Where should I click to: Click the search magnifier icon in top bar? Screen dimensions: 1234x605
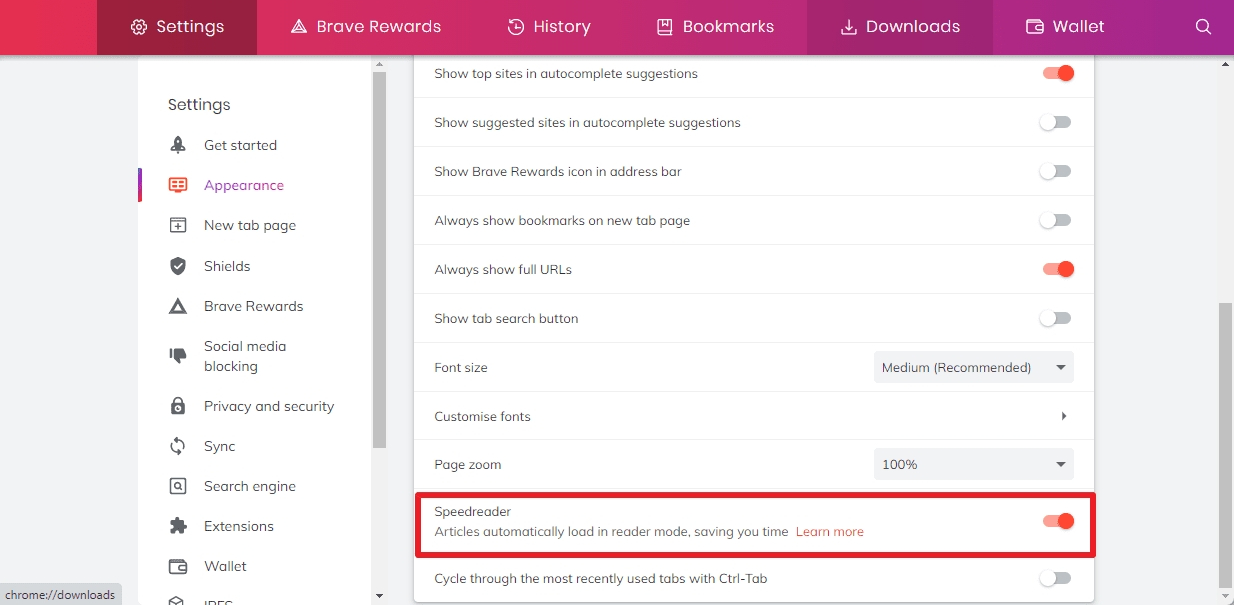[1203, 27]
